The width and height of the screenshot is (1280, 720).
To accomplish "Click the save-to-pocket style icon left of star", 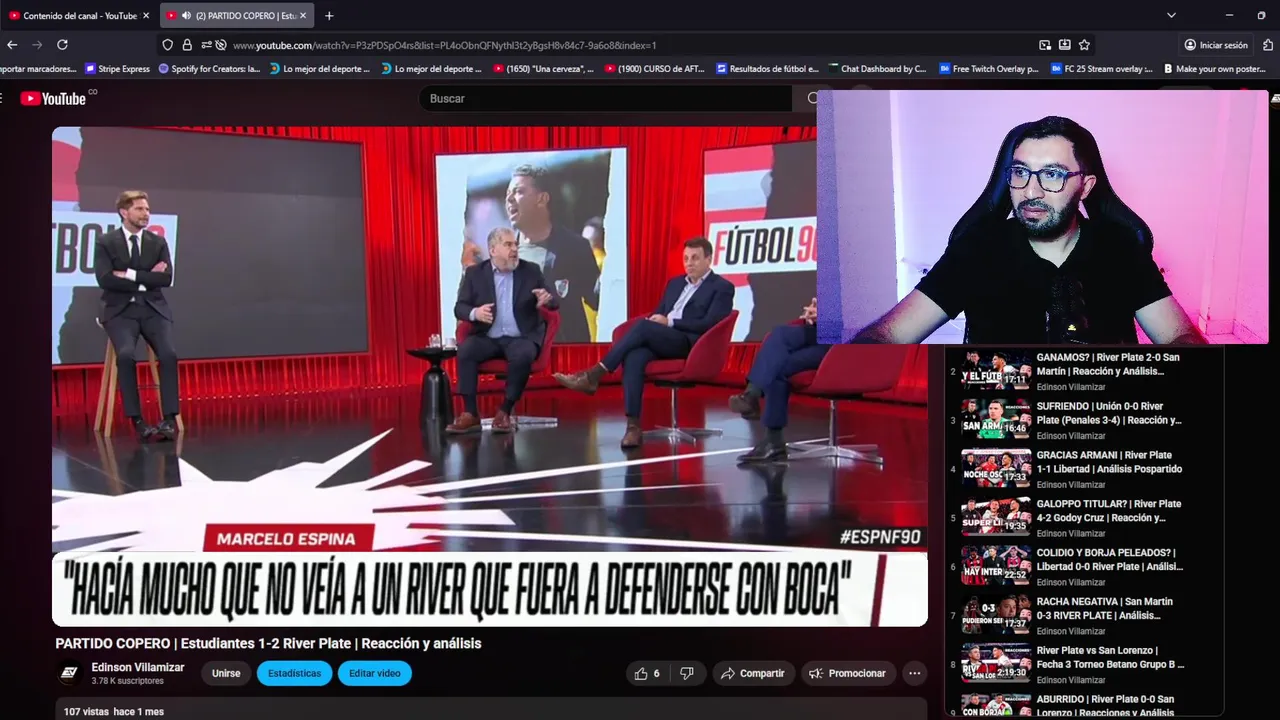I will pyautogui.click(x=1064, y=45).
